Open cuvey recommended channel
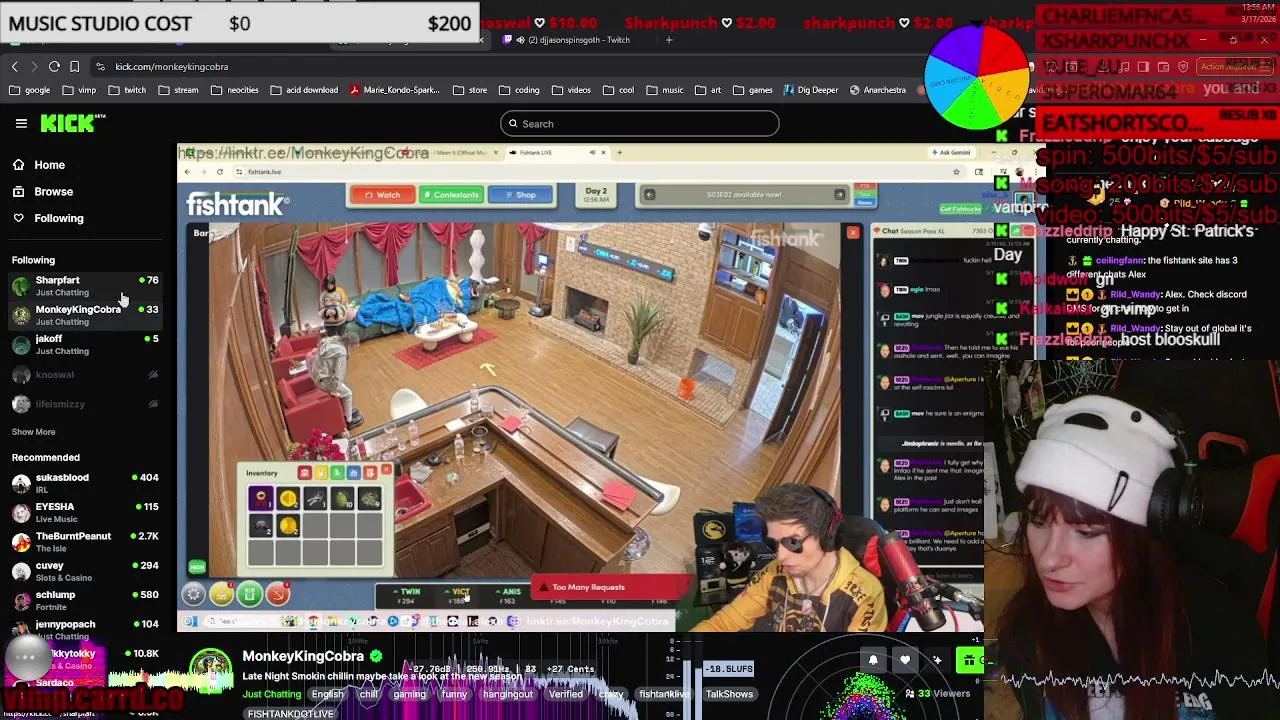The width and height of the screenshot is (1280, 720). 85,571
